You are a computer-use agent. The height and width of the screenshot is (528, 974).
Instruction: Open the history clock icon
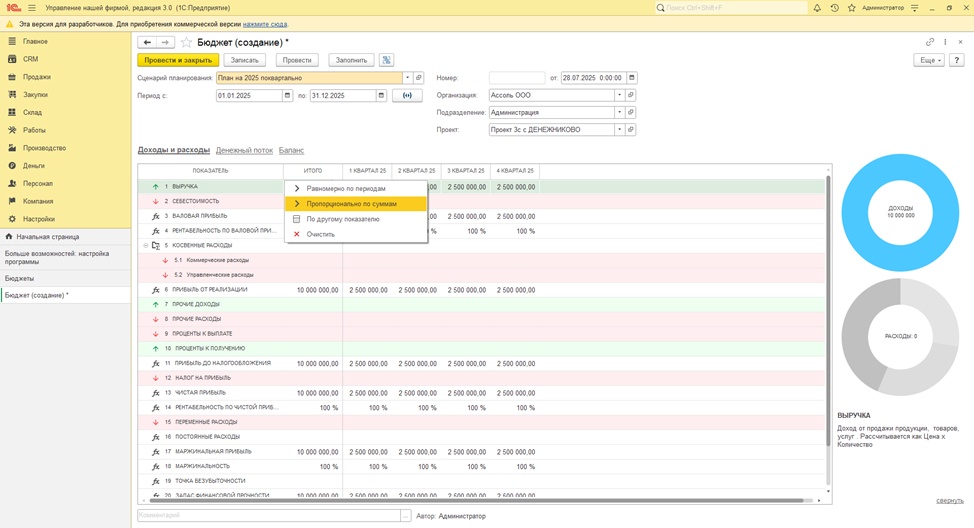834,8
